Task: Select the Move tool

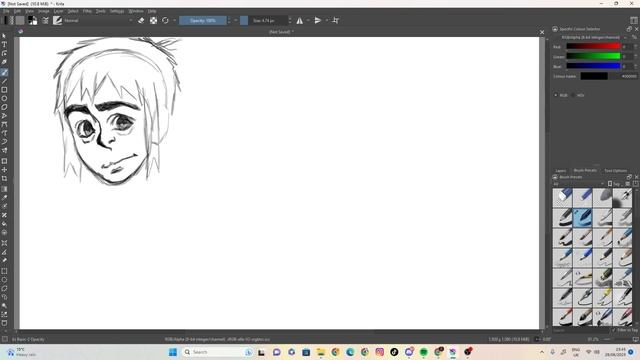Action: (4, 170)
